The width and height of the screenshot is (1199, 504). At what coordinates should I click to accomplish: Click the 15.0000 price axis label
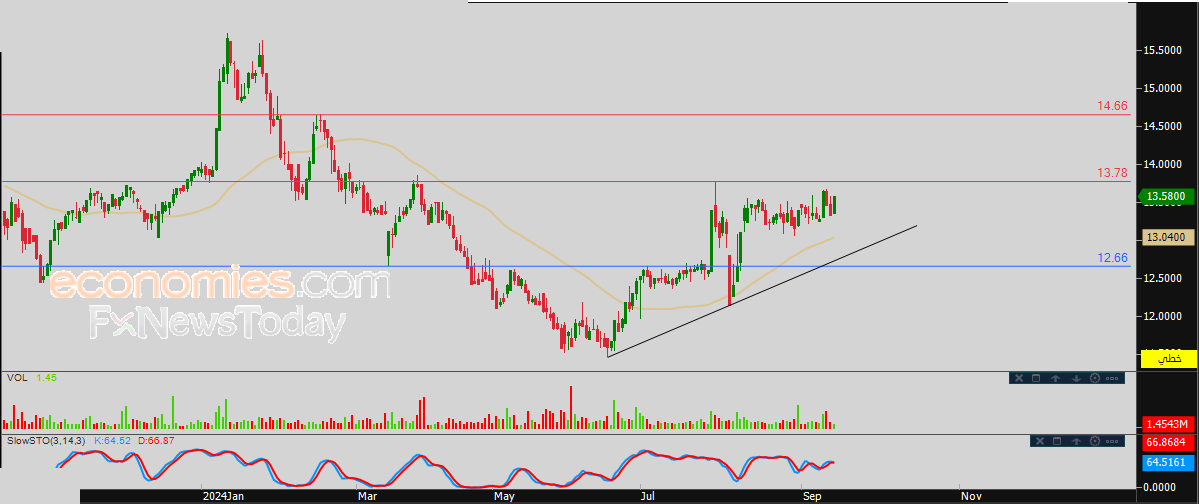click(x=1164, y=88)
